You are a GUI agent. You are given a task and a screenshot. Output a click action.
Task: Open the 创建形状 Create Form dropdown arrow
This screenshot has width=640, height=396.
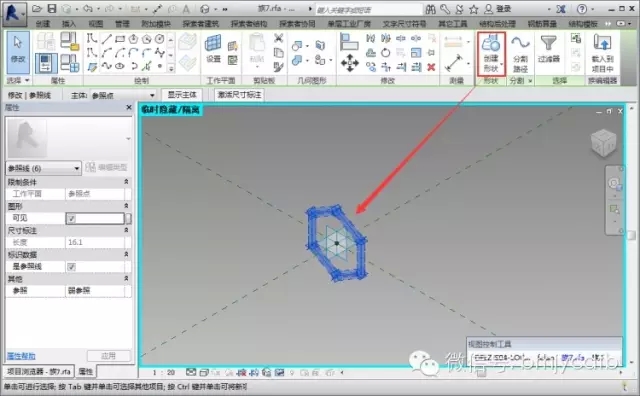point(502,65)
